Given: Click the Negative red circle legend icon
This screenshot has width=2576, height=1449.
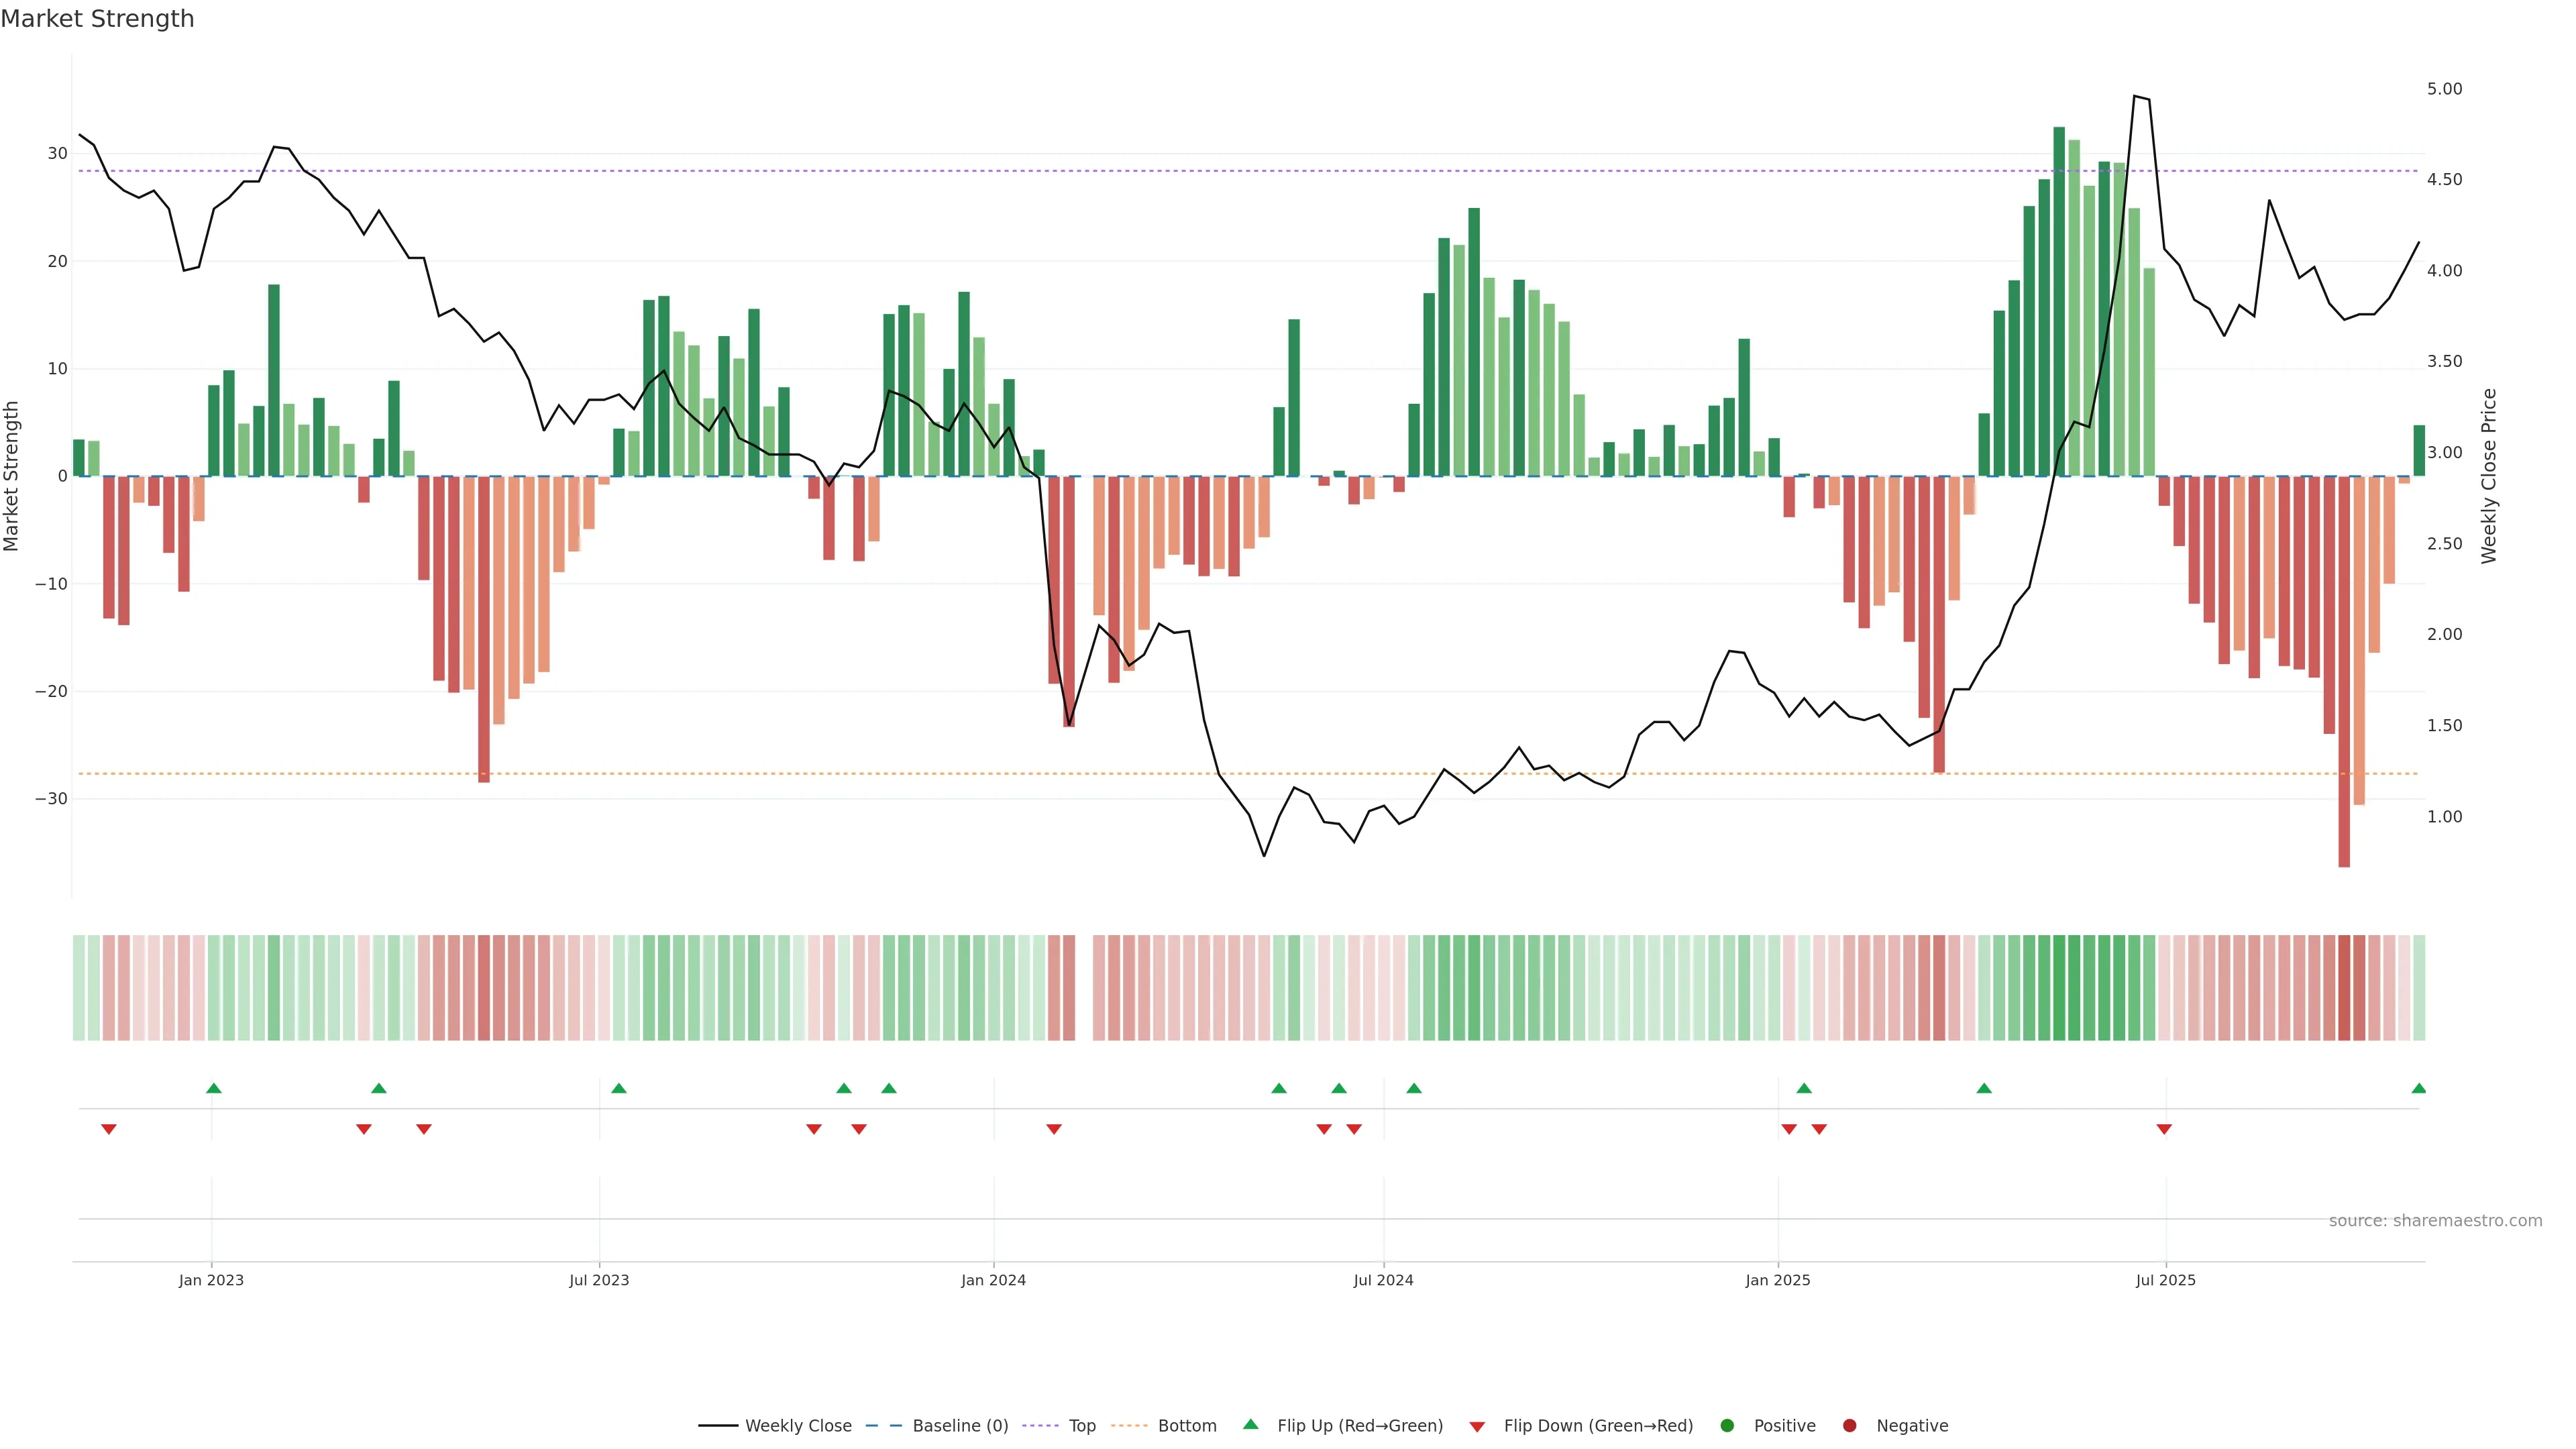Looking at the screenshot, I should click(1849, 1426).
